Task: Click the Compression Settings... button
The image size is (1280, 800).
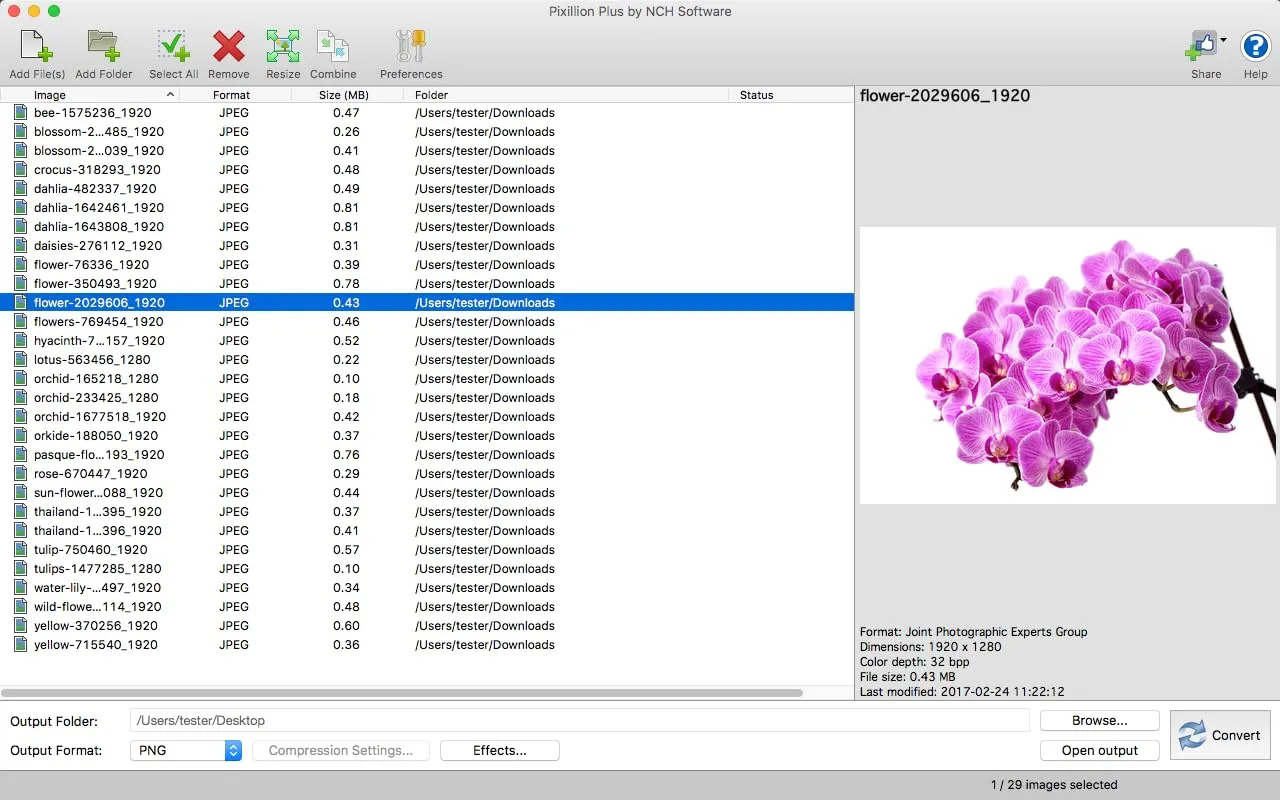Action: pyautogui.click(x=341, y=750)
